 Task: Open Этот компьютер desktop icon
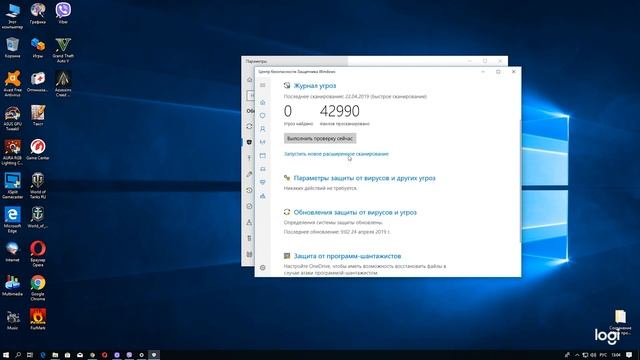(x=12, y=16)
